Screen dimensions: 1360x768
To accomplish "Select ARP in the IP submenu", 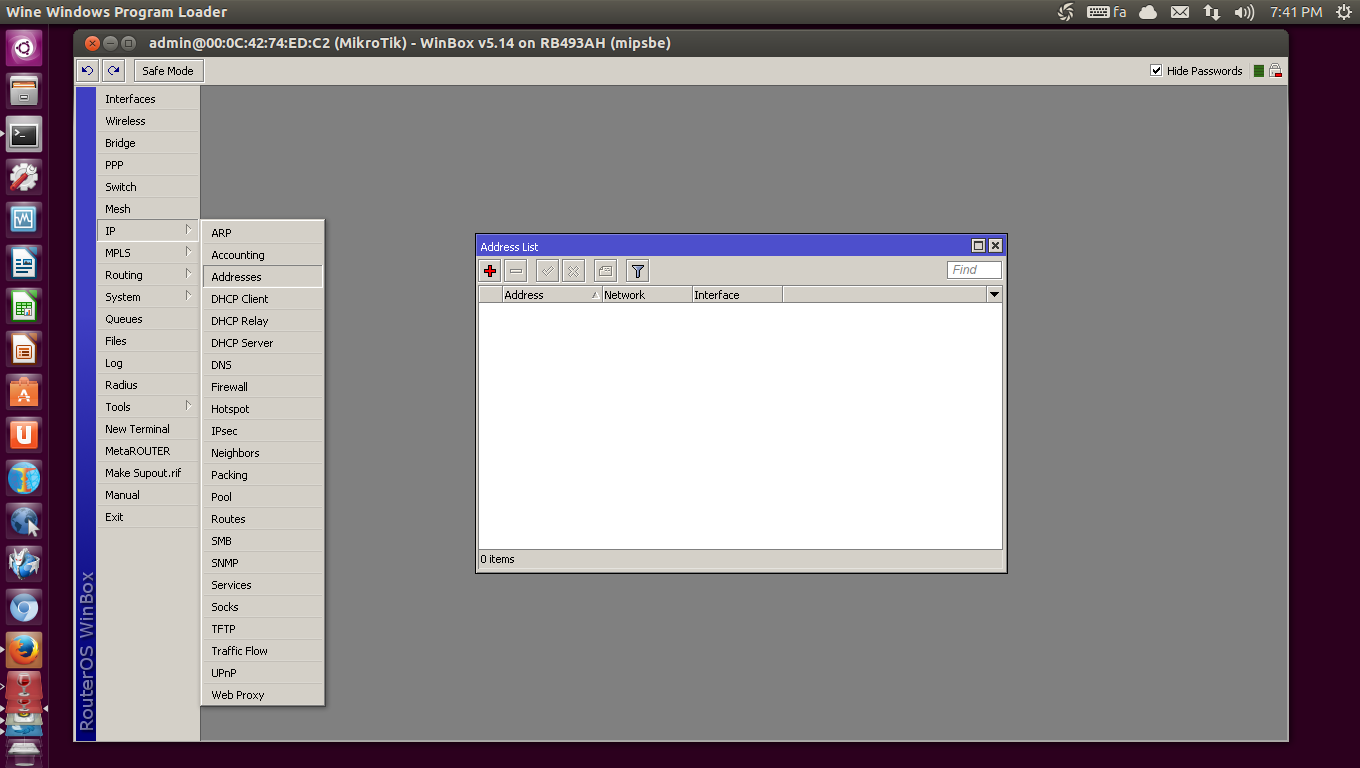I will click(x=263, y=233).
